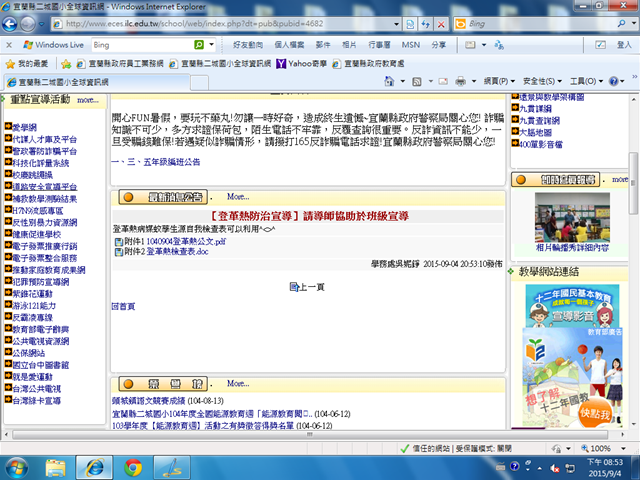This screenshot has width=640, height=480.
Task: Expand the address bar history dropdown
Action: pyautogui.click(x=396, y=24)
